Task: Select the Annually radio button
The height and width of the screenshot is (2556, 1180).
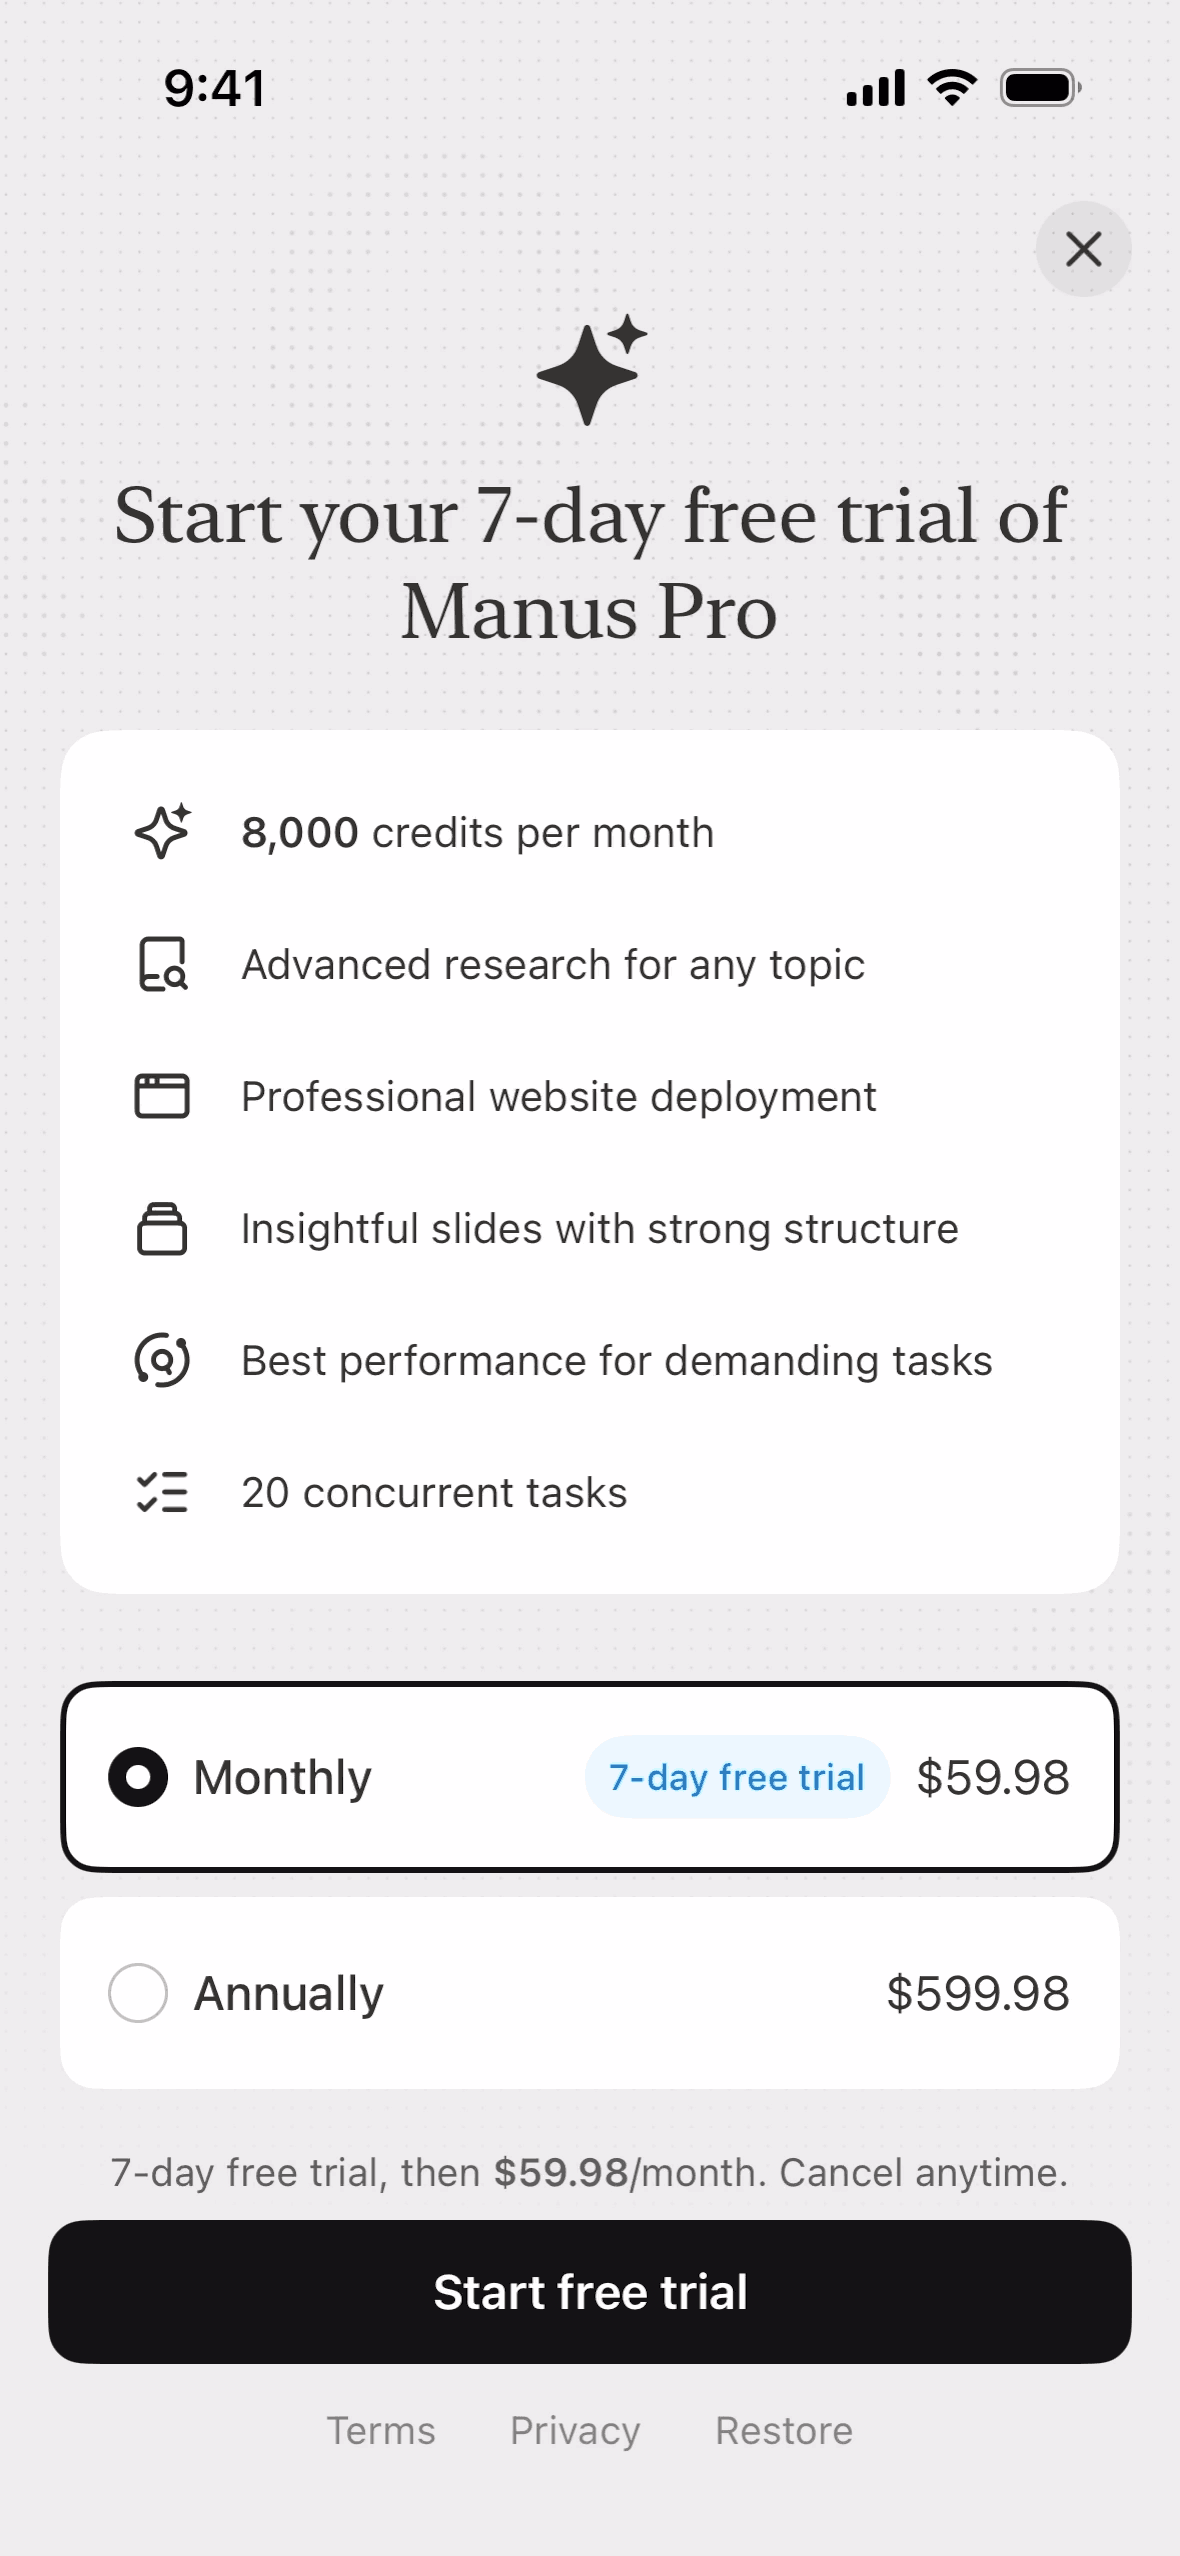Action: (x=138, y=1993)
